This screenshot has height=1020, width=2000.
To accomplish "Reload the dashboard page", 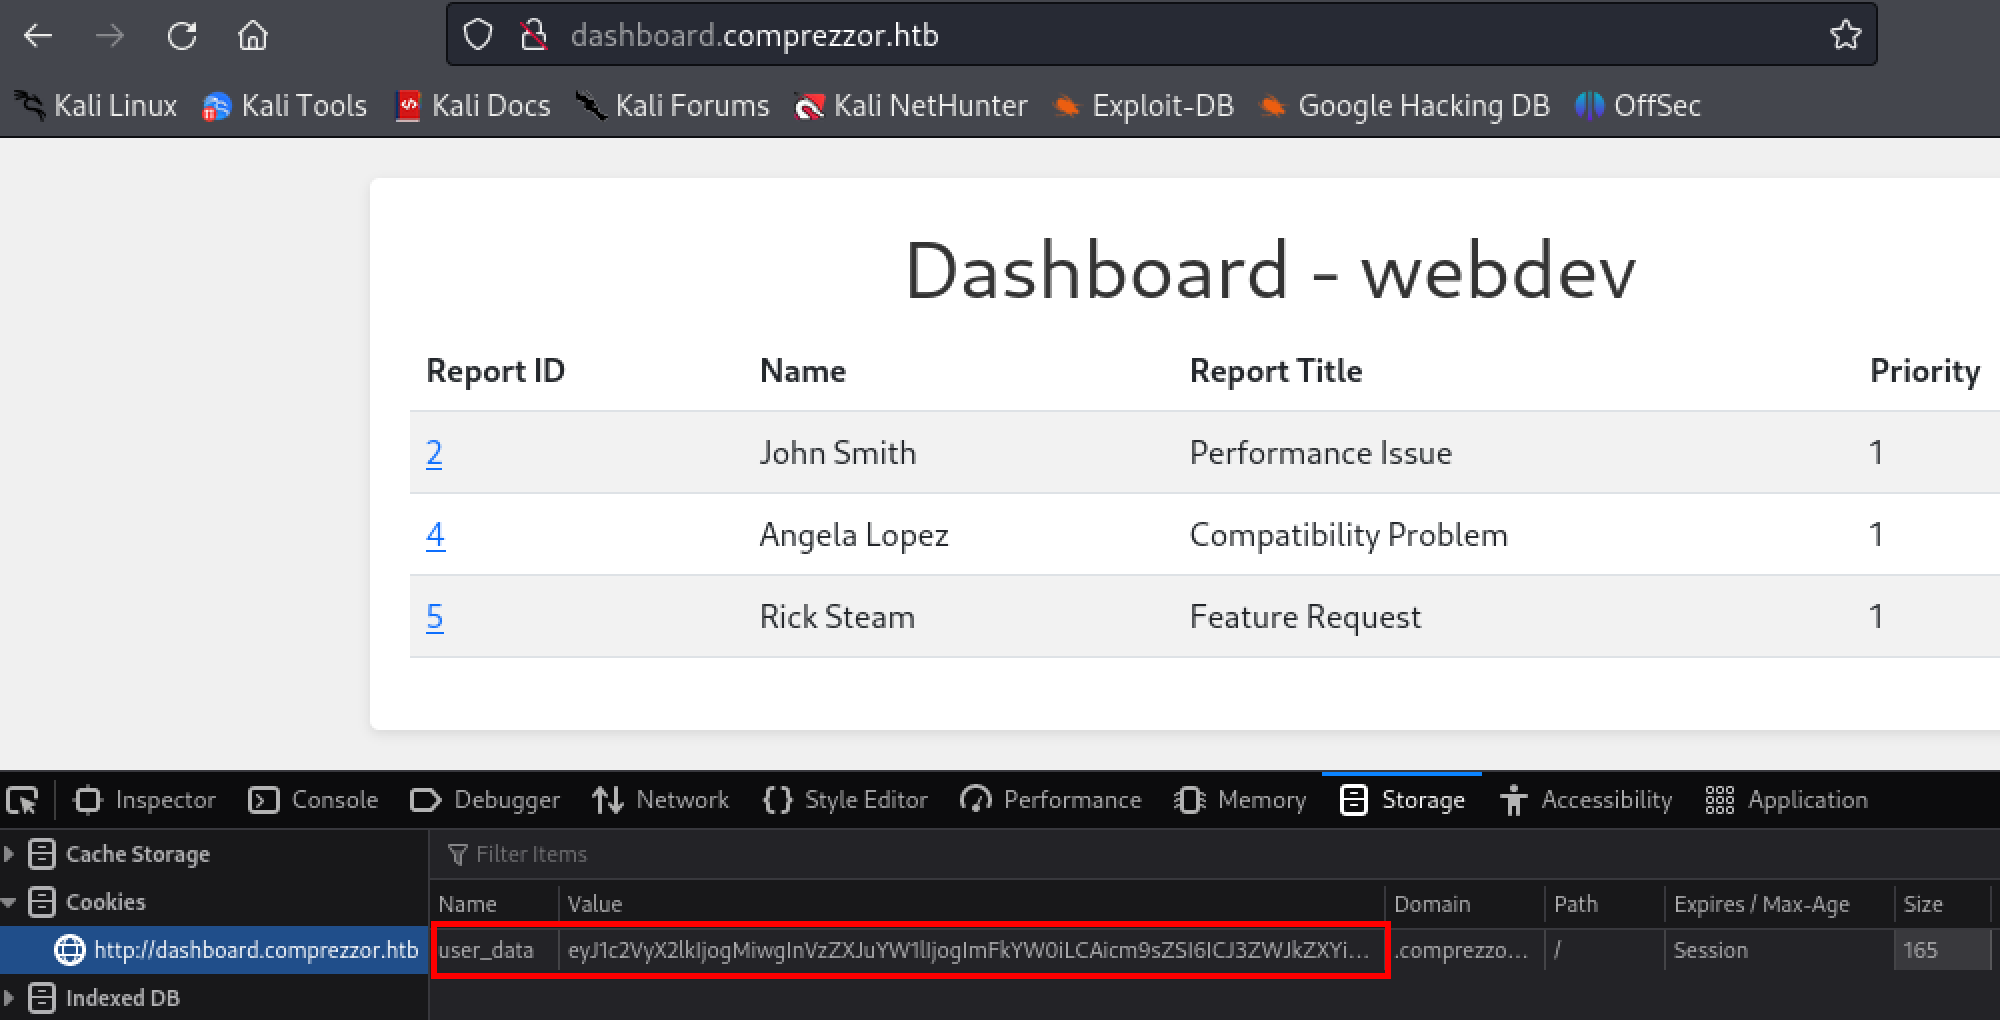I will [182, 36].
